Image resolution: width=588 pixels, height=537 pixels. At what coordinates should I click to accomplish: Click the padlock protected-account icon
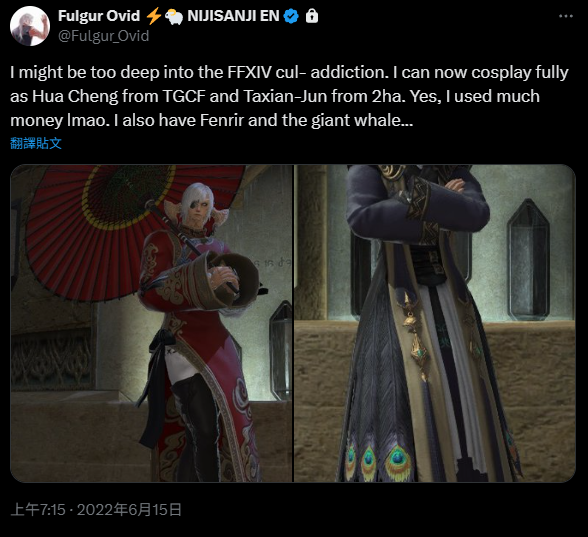pyautogui.click(x=312, y=16)
